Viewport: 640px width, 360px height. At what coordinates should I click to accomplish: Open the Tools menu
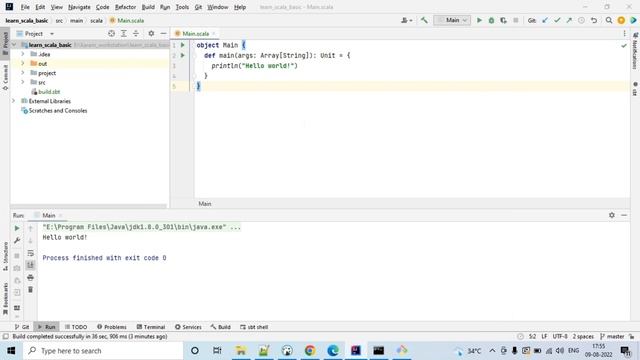tap(182, 7)
